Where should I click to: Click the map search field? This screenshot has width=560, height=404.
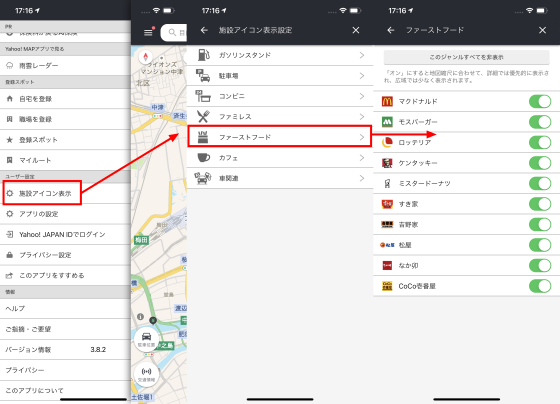pyautogui.click(x=174, y=33)
